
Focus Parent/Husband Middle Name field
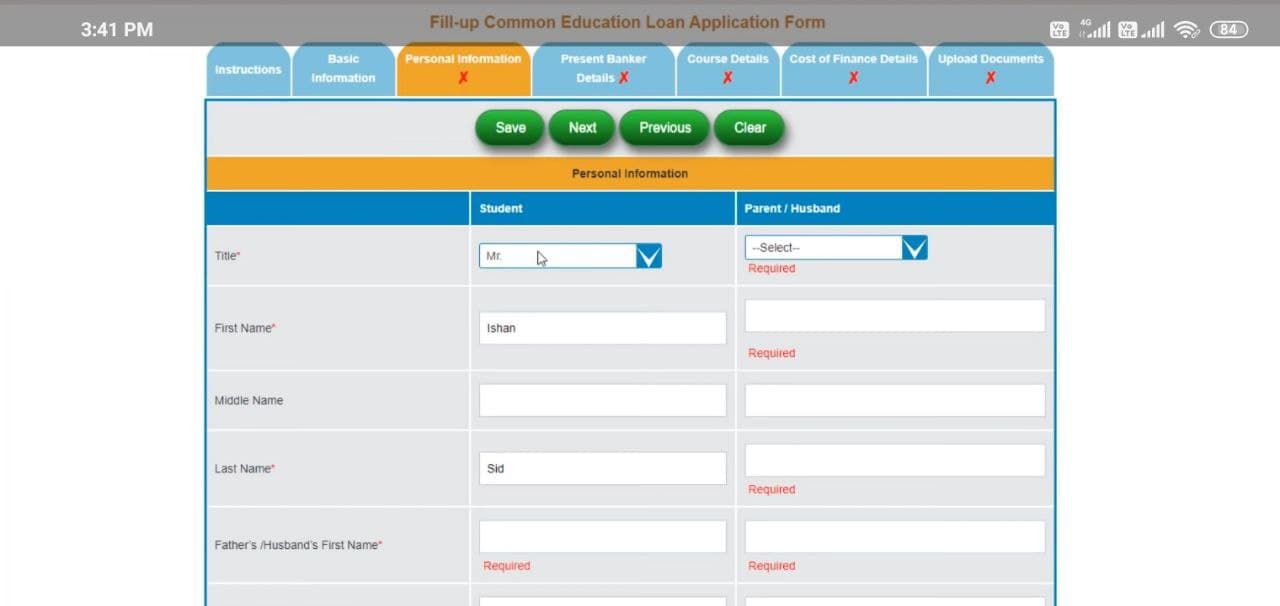click(895, 400)
